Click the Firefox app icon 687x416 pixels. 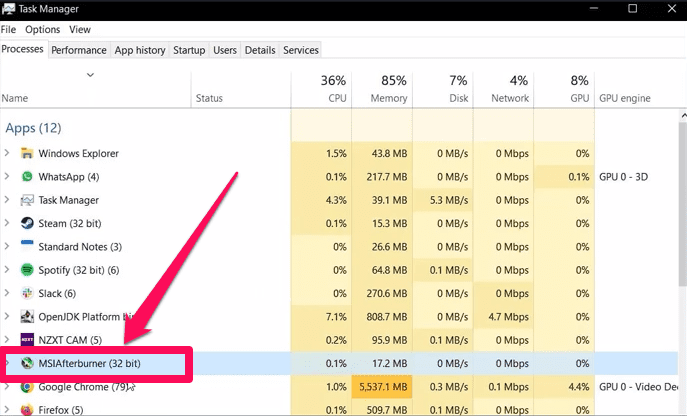click(x=27, y=410)
